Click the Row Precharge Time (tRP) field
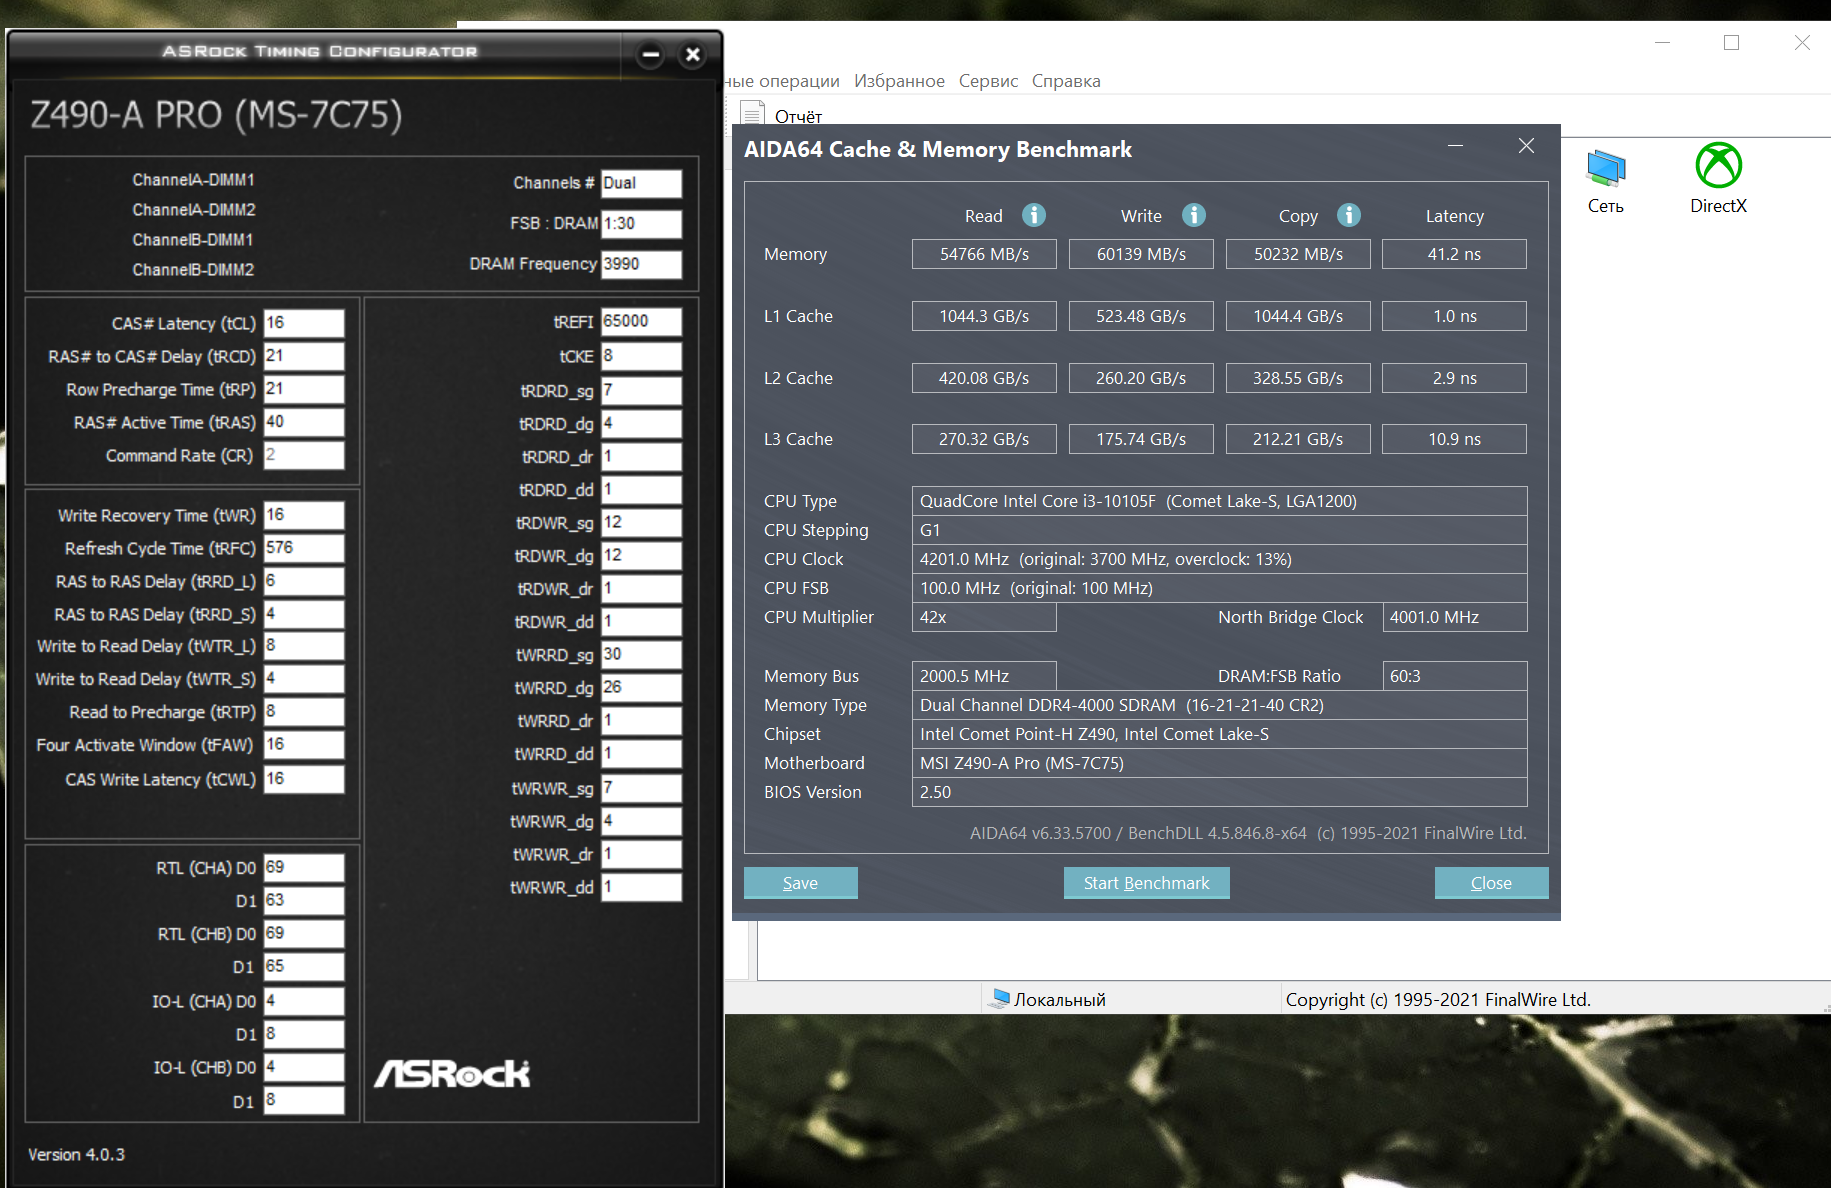This screenshot has height=1188, width=1831. click(x=304, y=389)
